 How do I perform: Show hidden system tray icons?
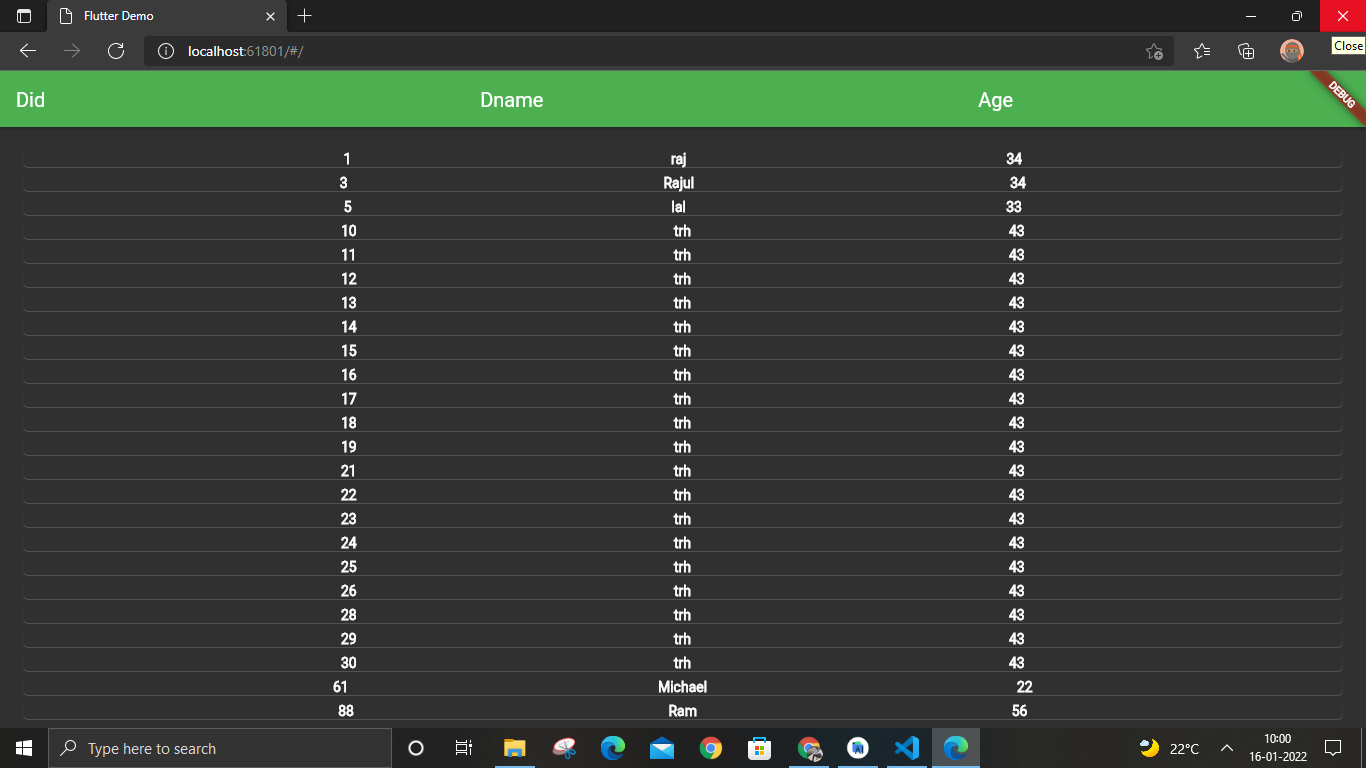coord(1226,748)
